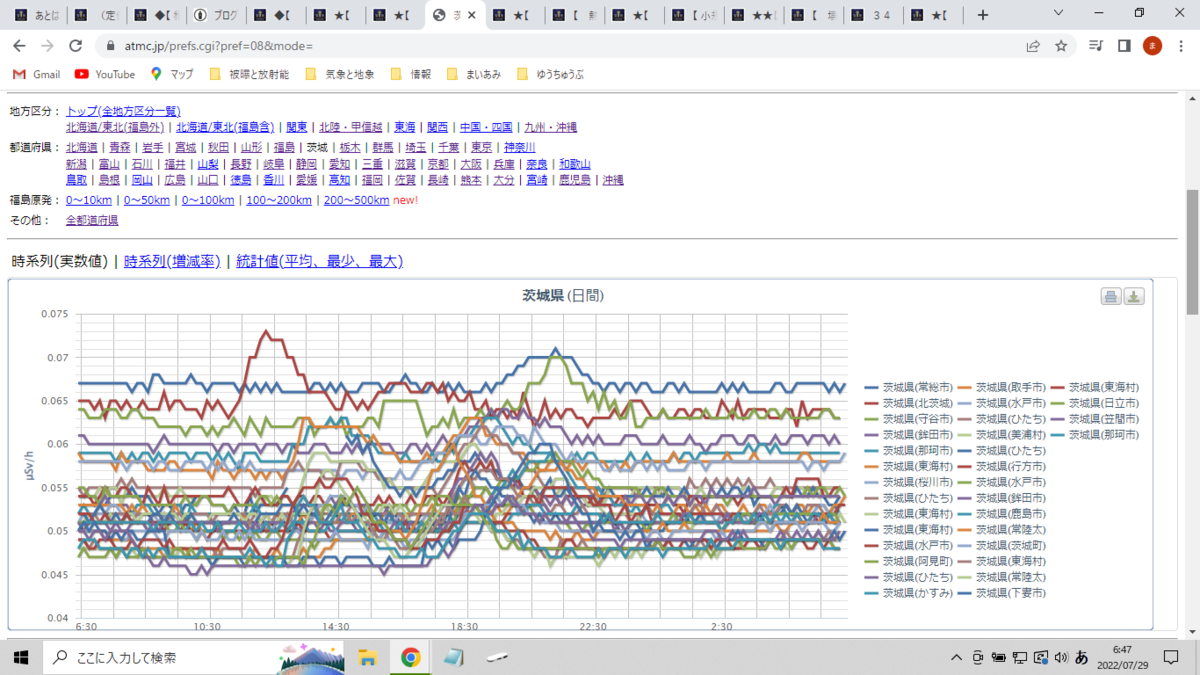Reload the page
The height and width of the screenshot is (675, 1200).
pos(75,46)
